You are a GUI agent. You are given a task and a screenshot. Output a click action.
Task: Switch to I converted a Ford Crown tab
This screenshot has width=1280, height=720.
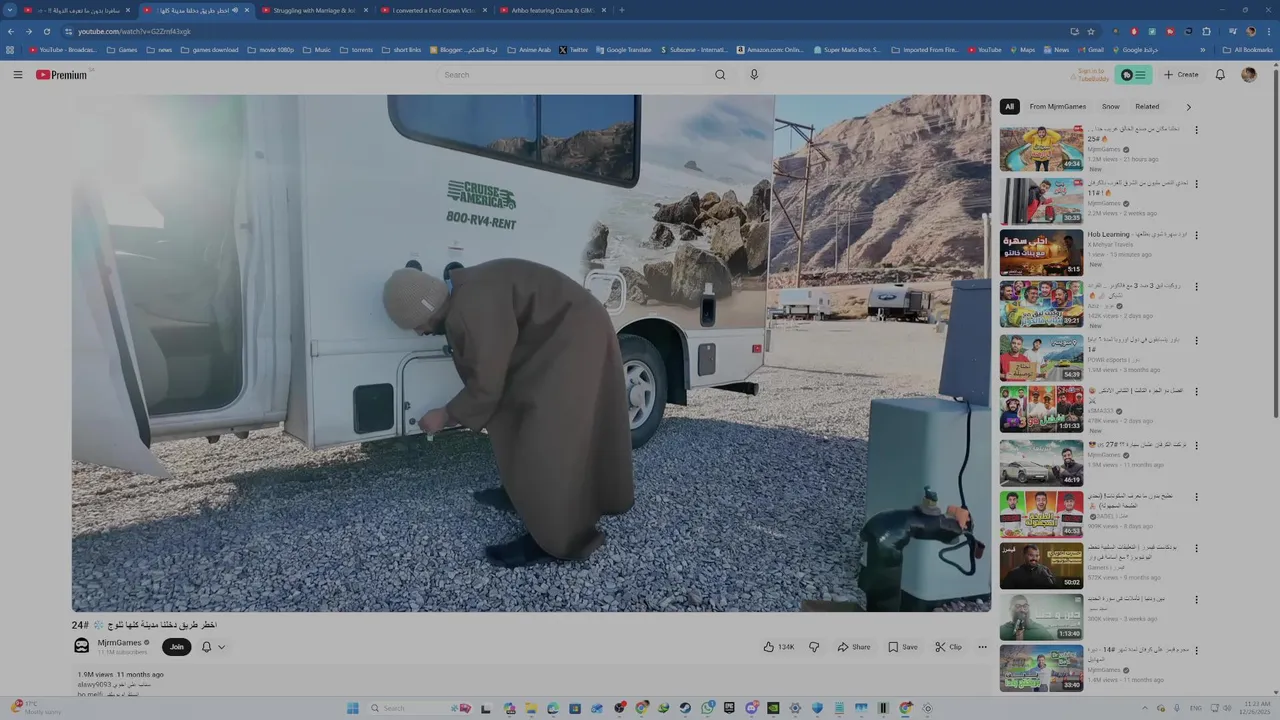coord(433,10)
